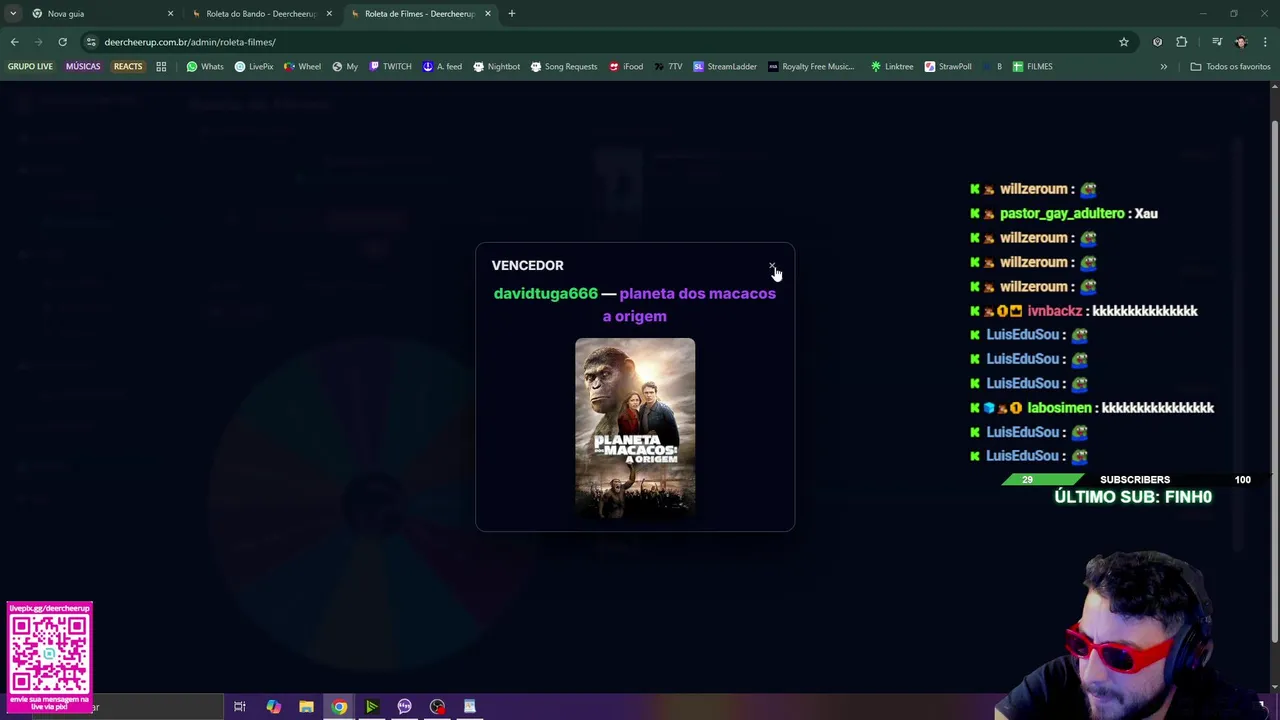Open the GRUPO LIVE bookmark group
The width and height of the screenshot is (1280, 720).
(30, 67)
